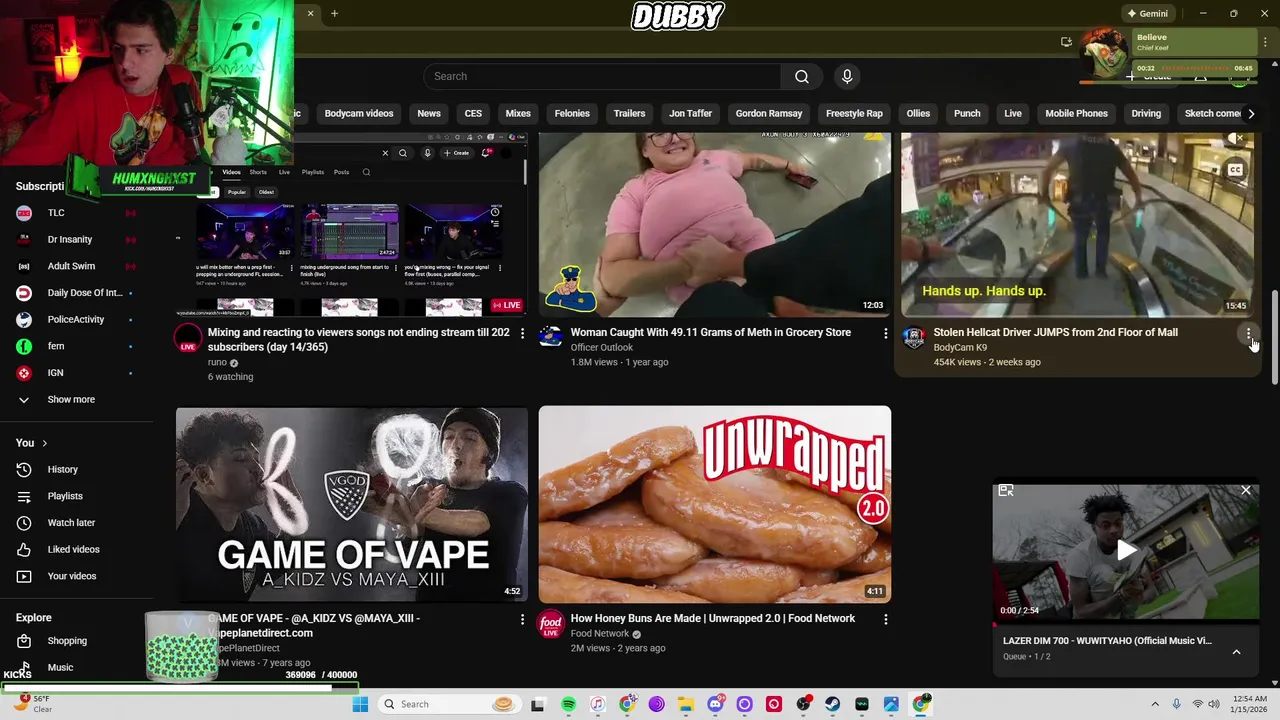Activate voice search microphone
Viewport: 1280px width, 720px height.
847,76
